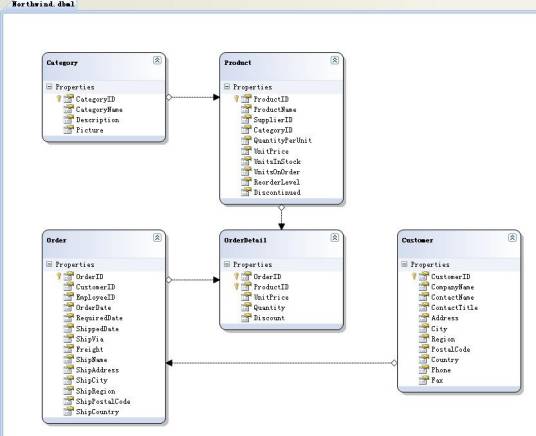The height and width of the screenshot is (436, 536).
Task: Collapse Properties section in OrderDetail
Action: click(x=227, y=264)
